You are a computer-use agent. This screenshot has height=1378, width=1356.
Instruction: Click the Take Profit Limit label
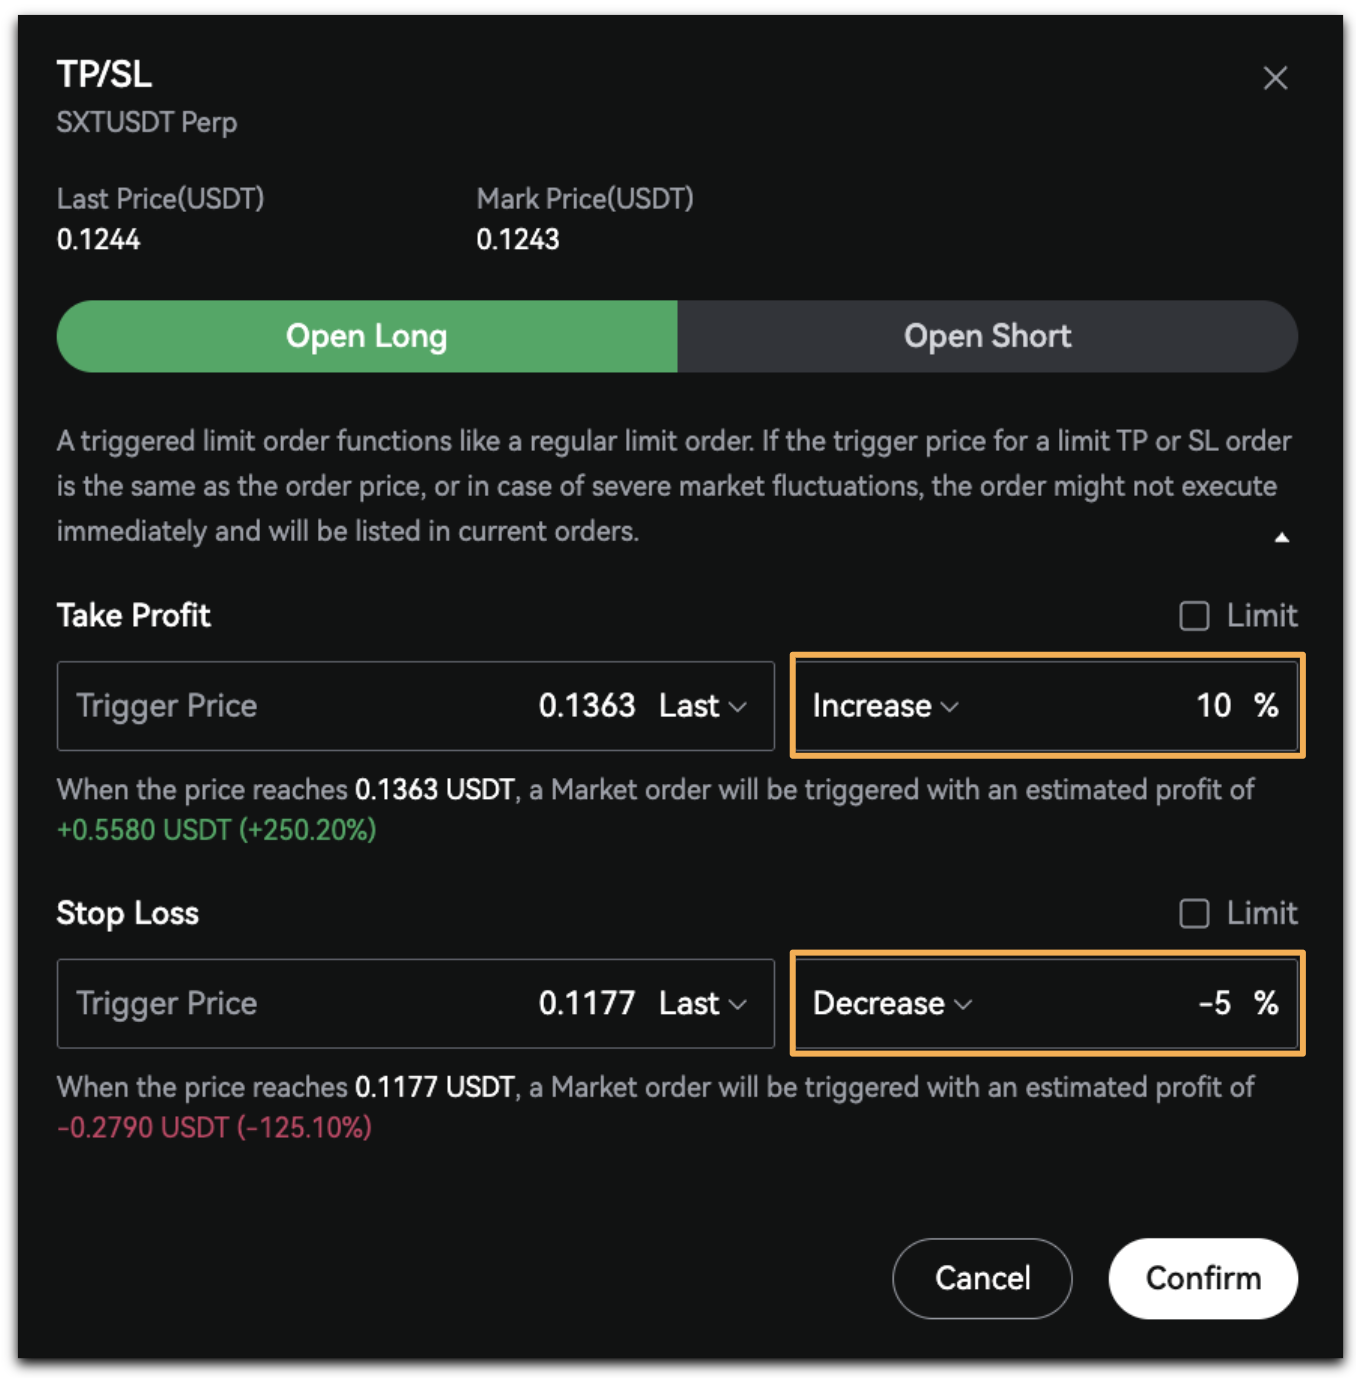(x=1262, y=616)
